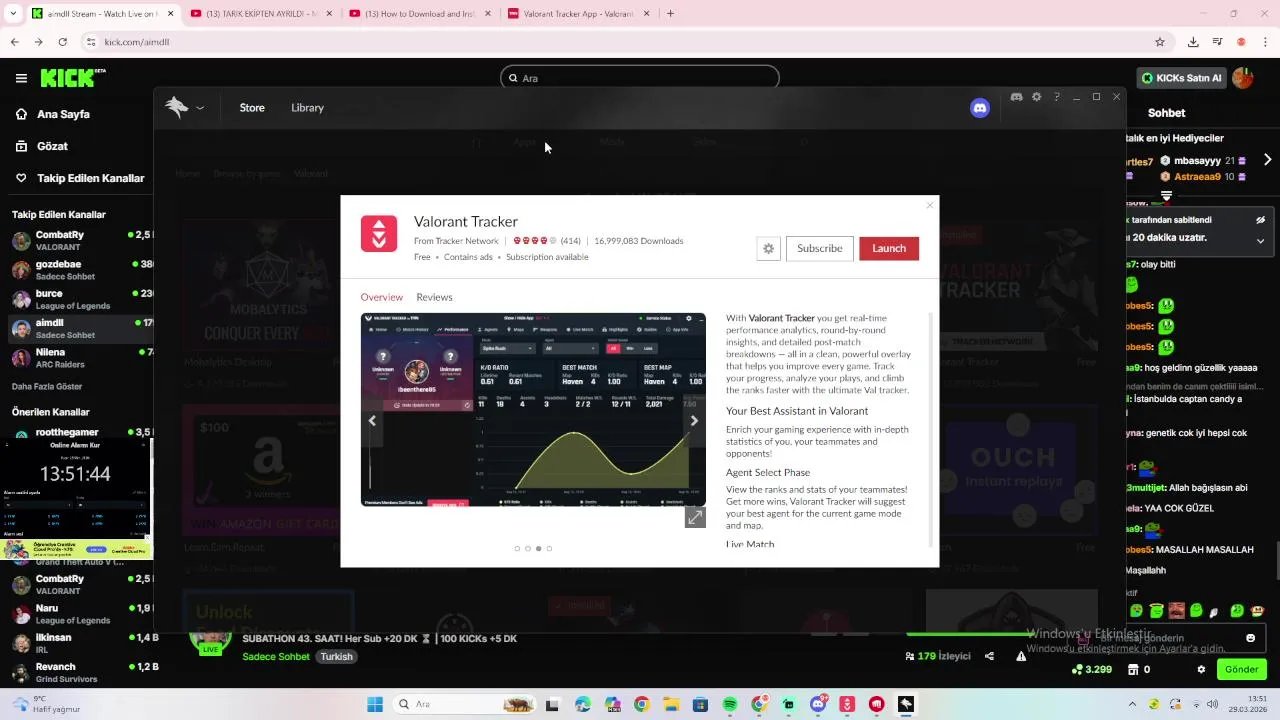Open the Revanch channel in the sidebar
1280x720 pixels.
(x=78, y=672)
